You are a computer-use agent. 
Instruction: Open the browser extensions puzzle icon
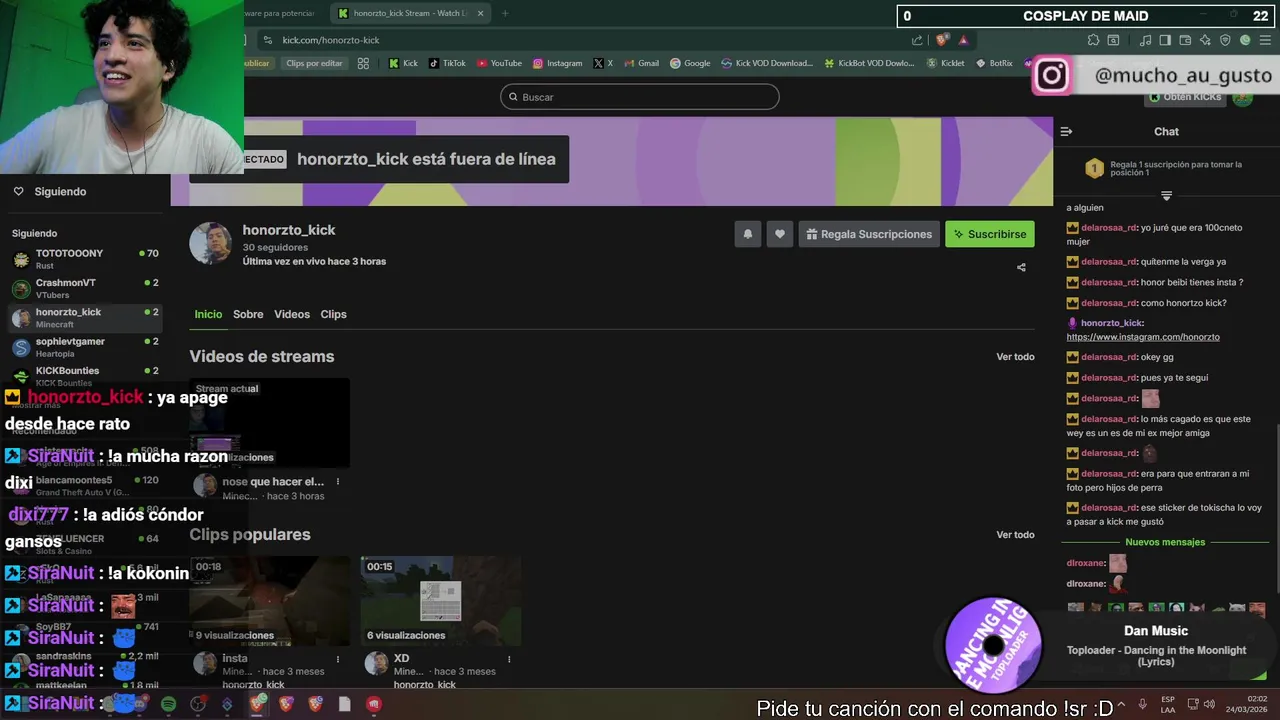[x=1093, y=40]
